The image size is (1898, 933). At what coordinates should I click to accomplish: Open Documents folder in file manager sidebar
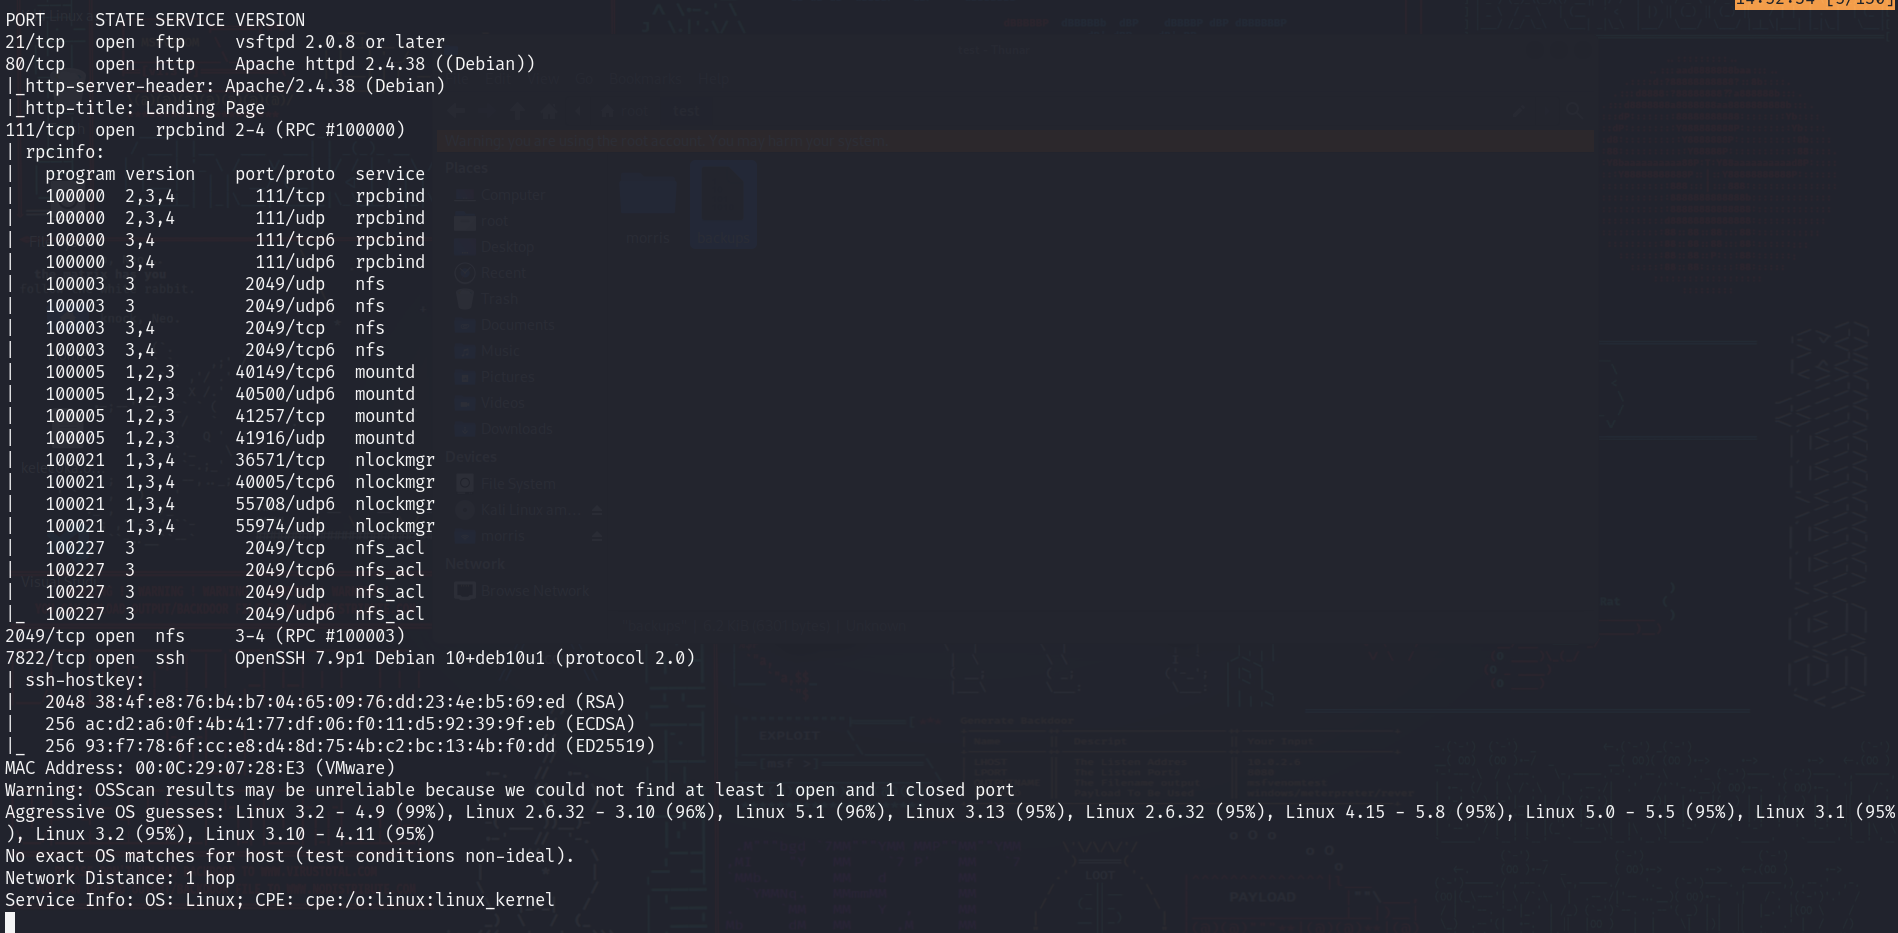coord(504,325)
